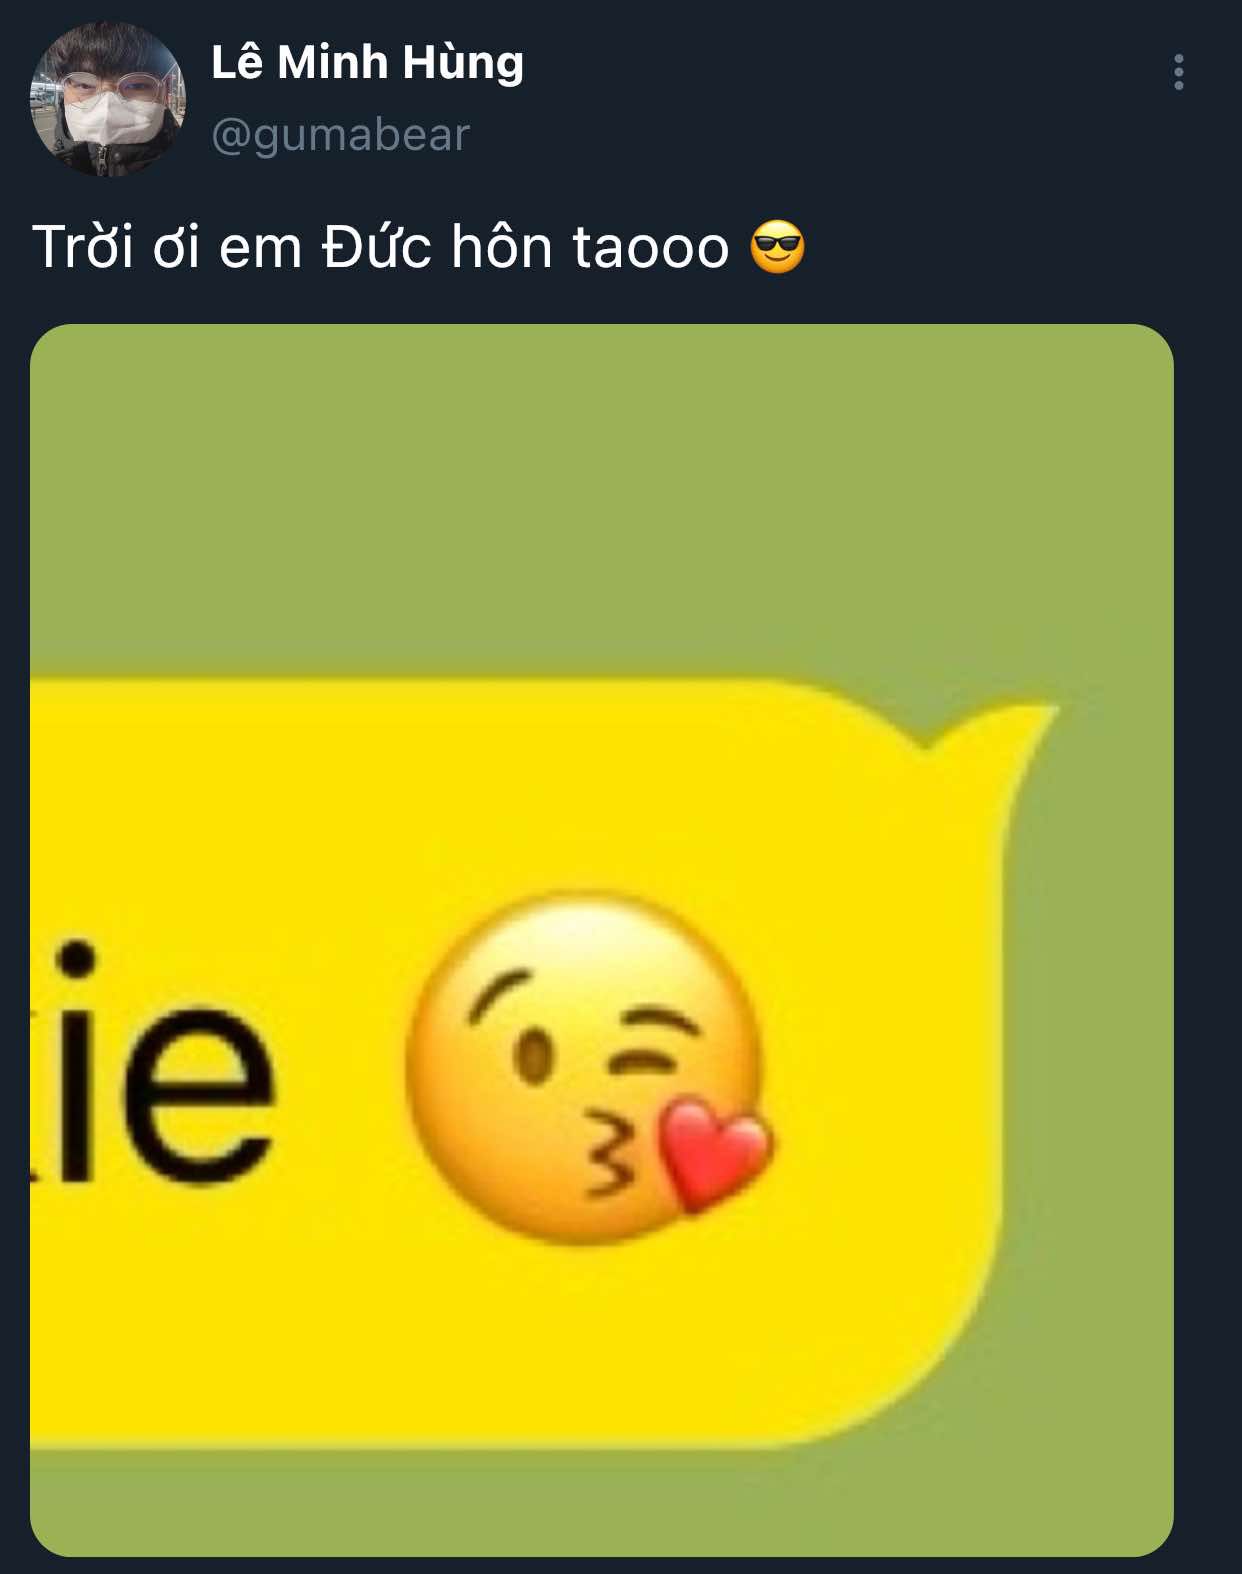Click the @gumabear handle
The width and height of the screenshot is (1242, 1574).
pos(340,135)
